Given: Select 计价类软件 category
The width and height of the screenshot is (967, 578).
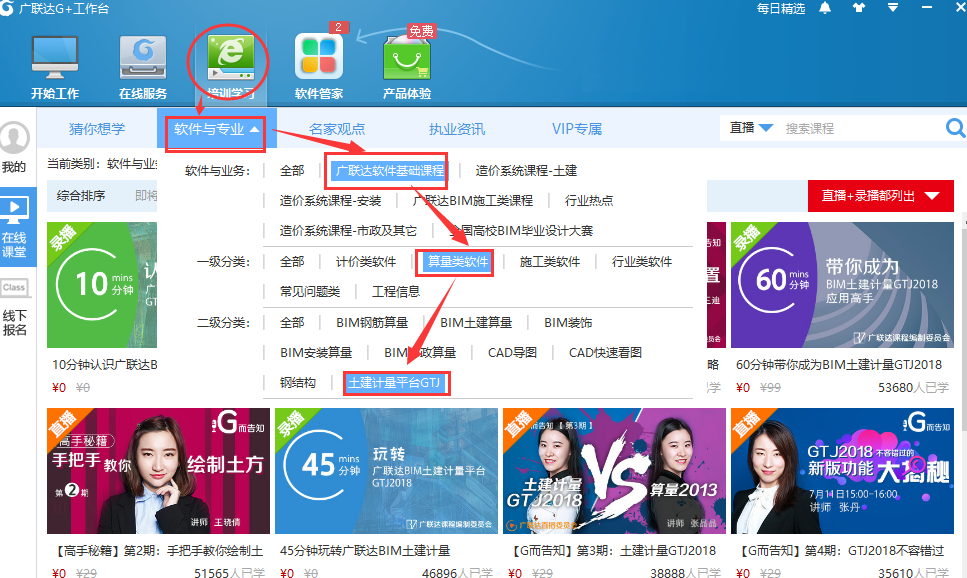Looking at the screenshot, I should [x=366, y=262].
